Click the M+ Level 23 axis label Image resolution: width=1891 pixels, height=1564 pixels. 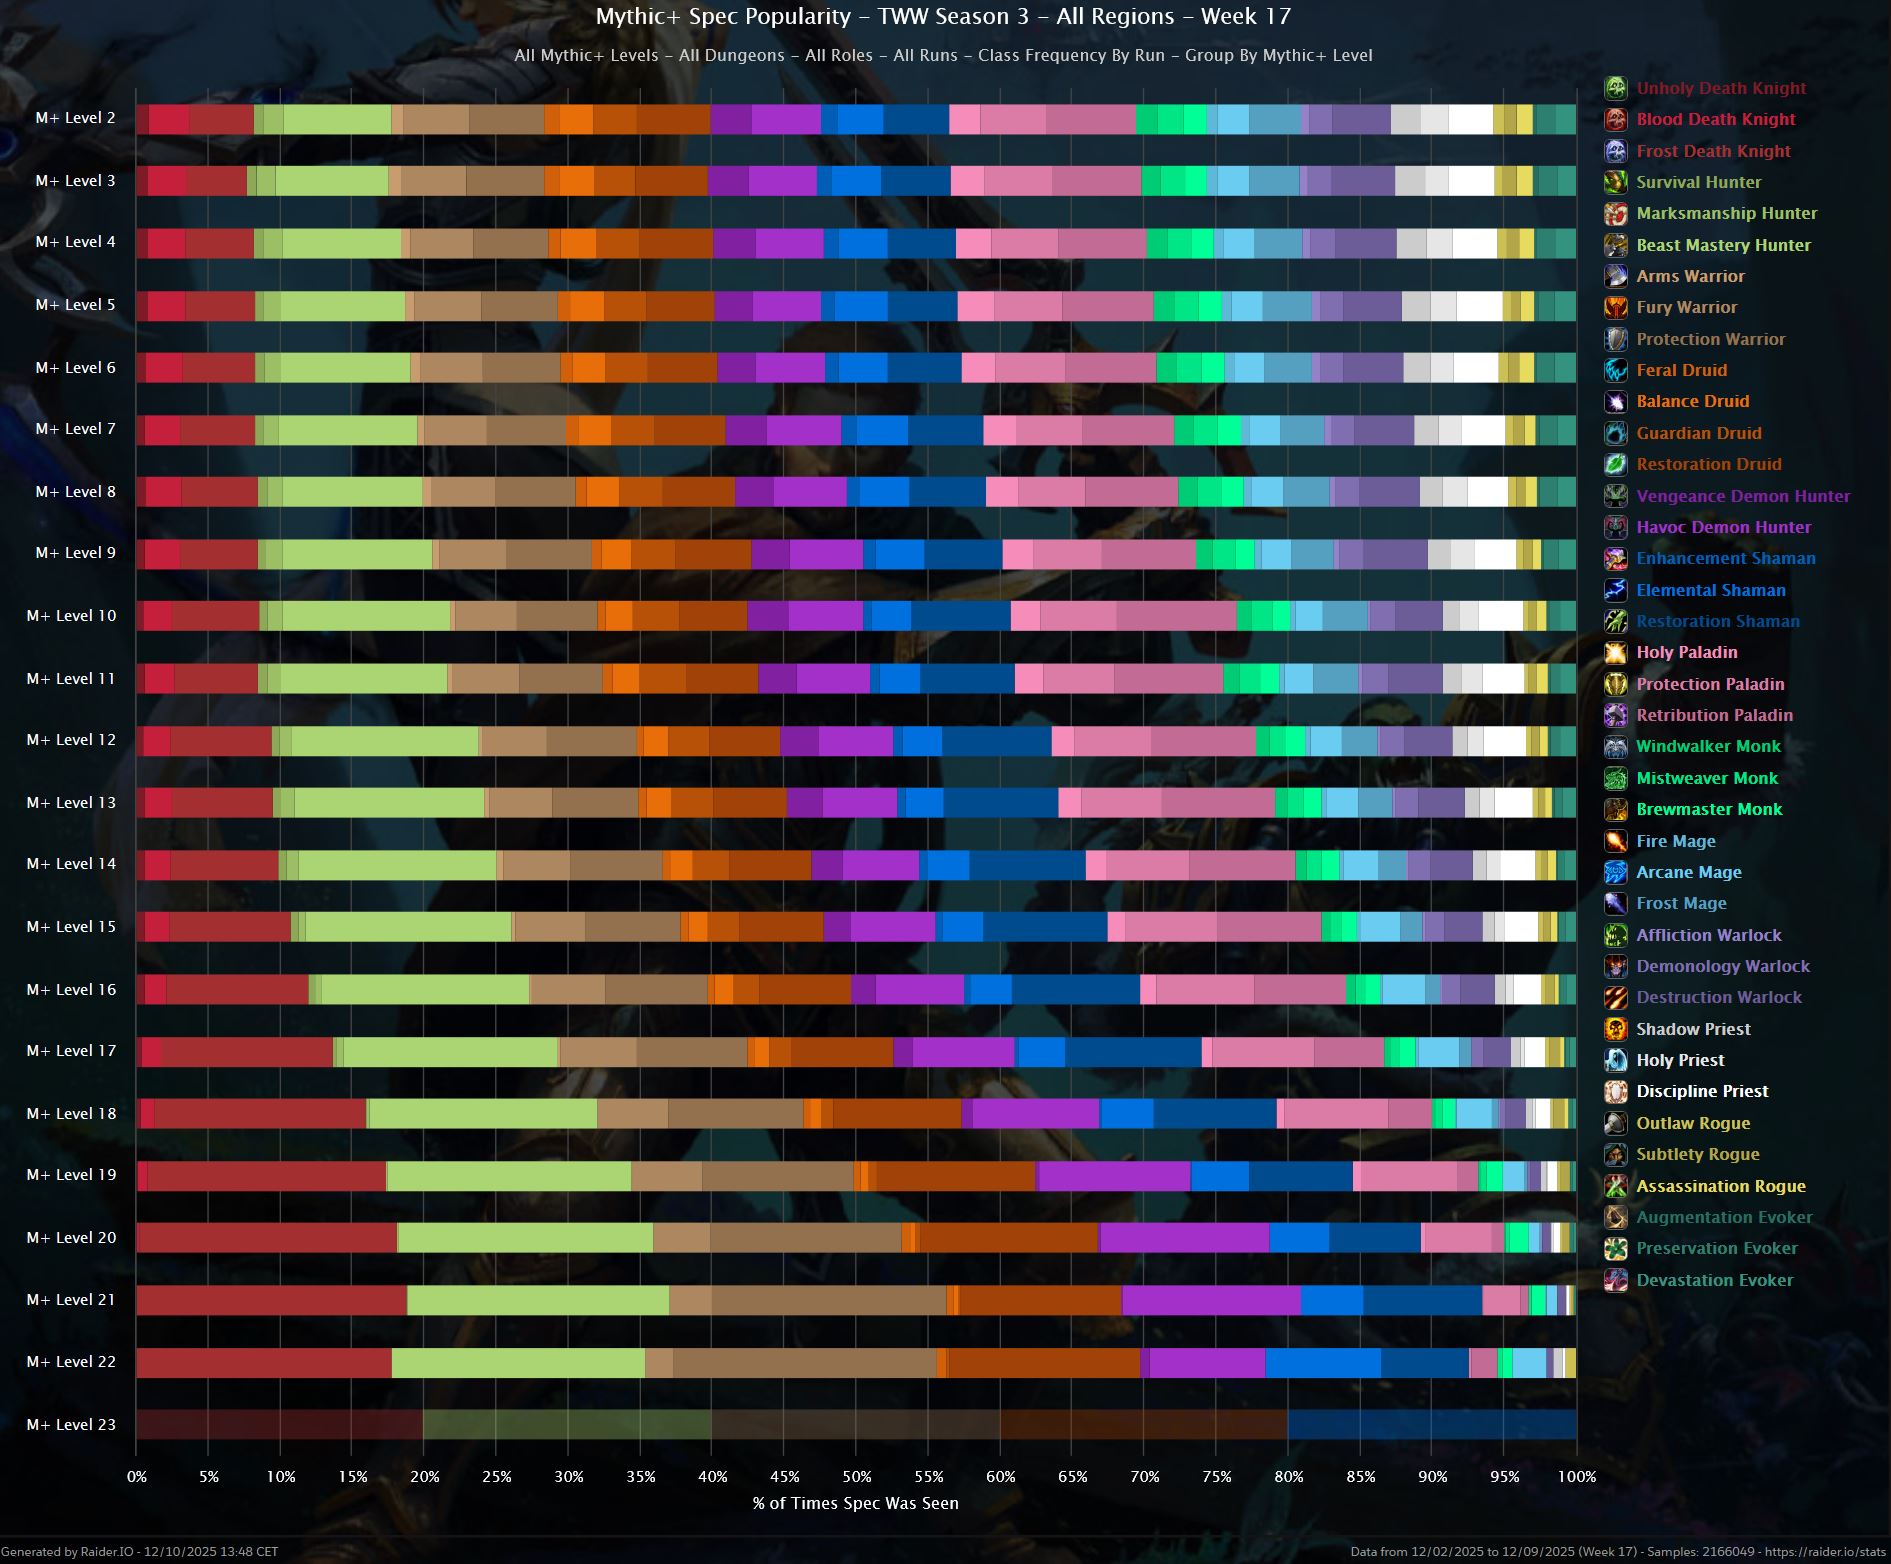[71, 1424]
